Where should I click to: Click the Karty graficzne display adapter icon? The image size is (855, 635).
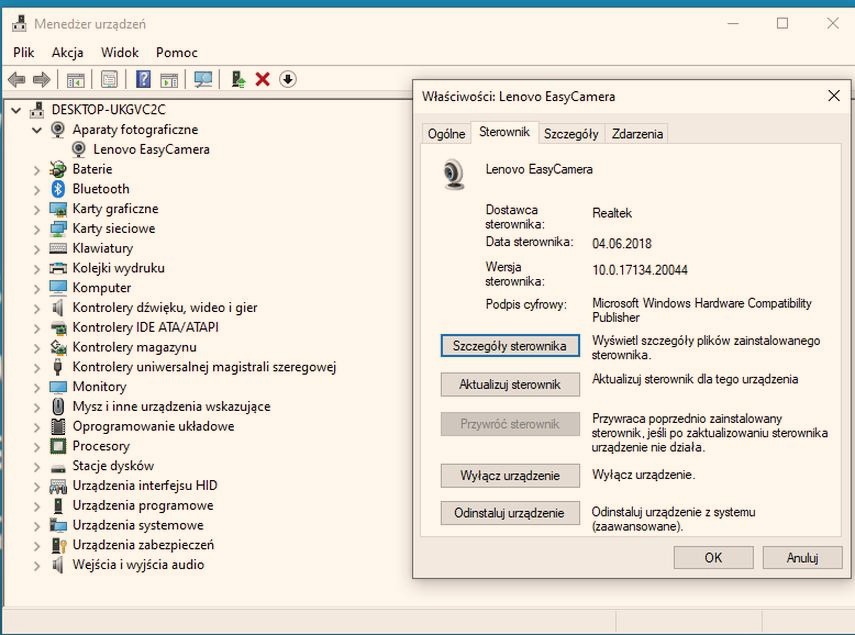click(x=58, y=209)
